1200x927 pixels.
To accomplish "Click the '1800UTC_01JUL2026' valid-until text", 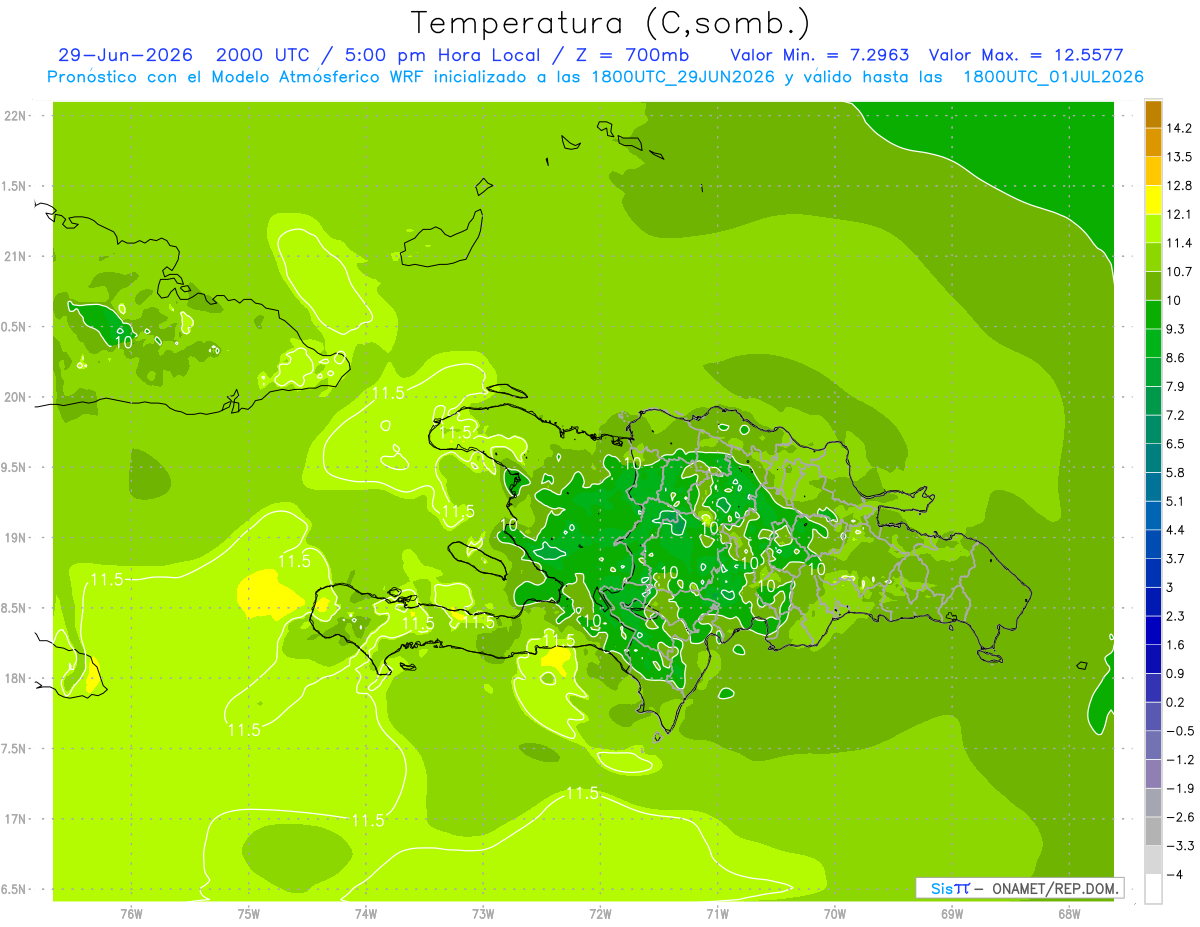I will click(1053, 77).
